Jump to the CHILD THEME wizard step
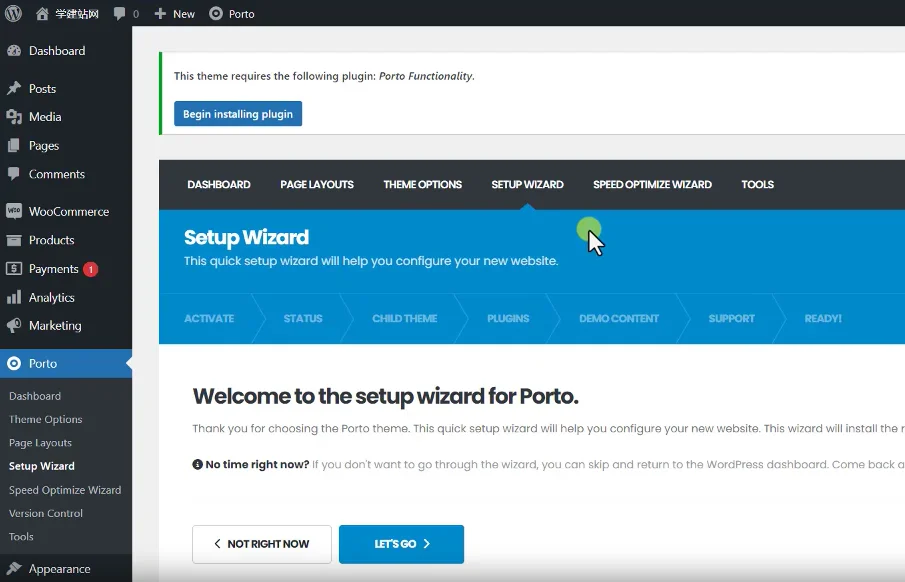905x582 pixels. tap(405, 318)
